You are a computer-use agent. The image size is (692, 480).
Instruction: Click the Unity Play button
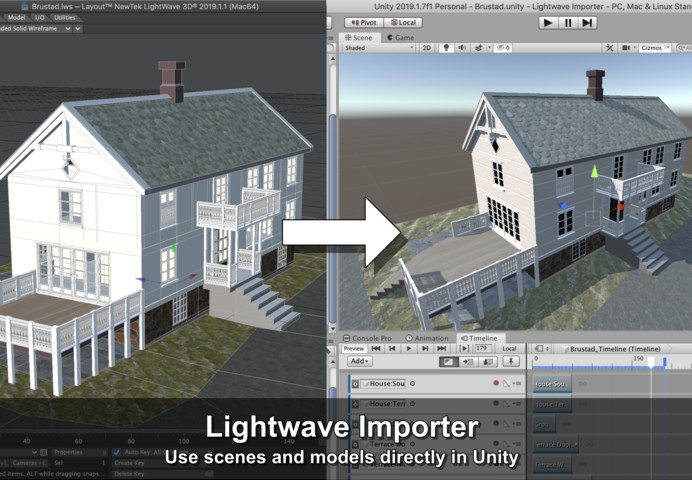pos(548,23)
